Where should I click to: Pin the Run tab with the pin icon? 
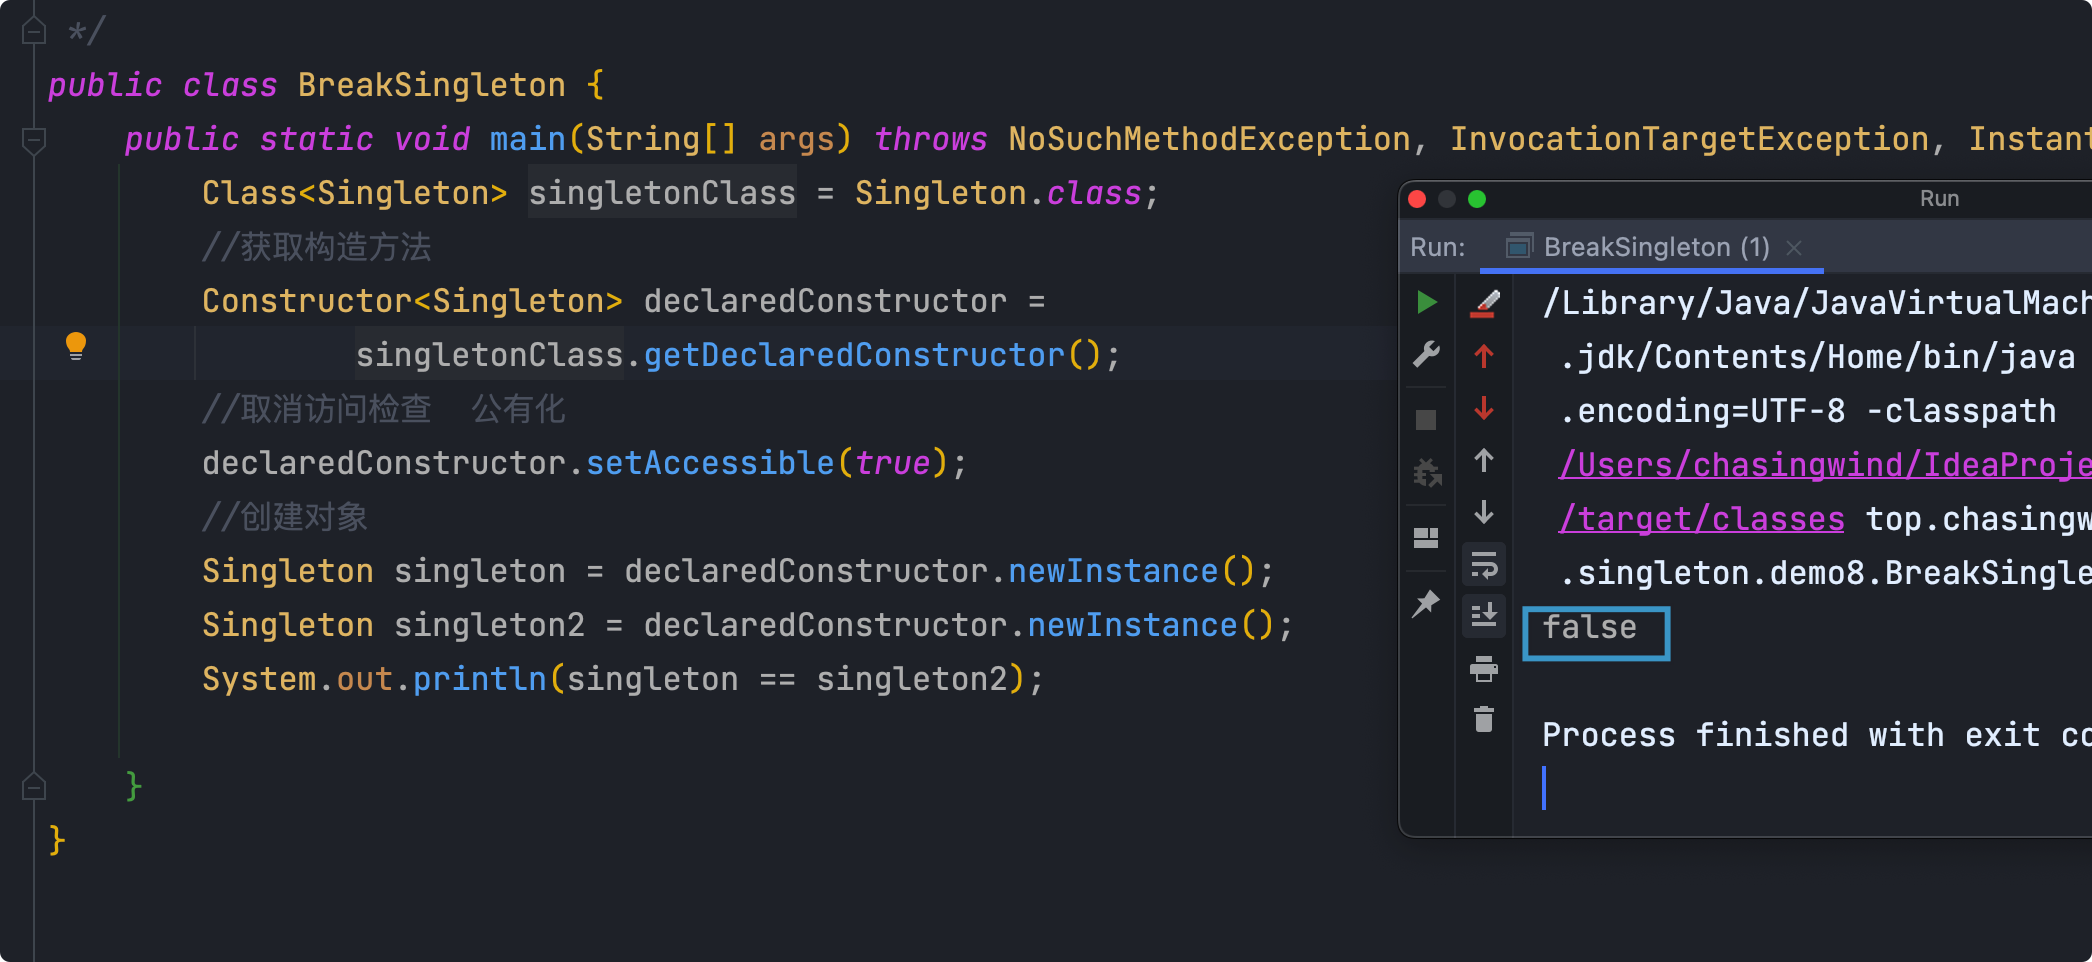[x=1426, y=603]
